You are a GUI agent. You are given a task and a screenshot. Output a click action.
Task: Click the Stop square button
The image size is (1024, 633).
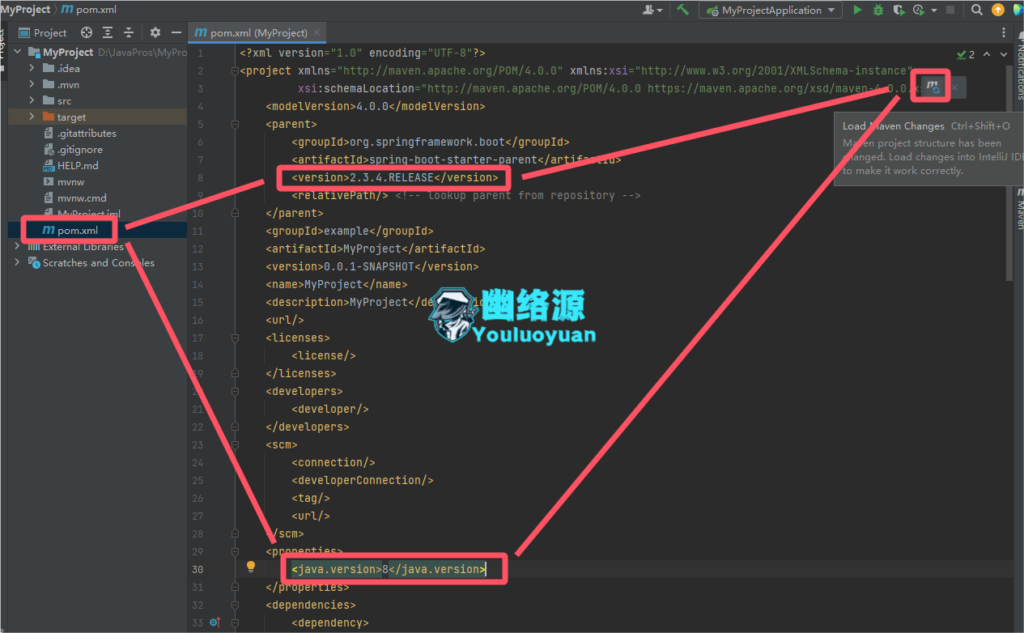[950, 10]
